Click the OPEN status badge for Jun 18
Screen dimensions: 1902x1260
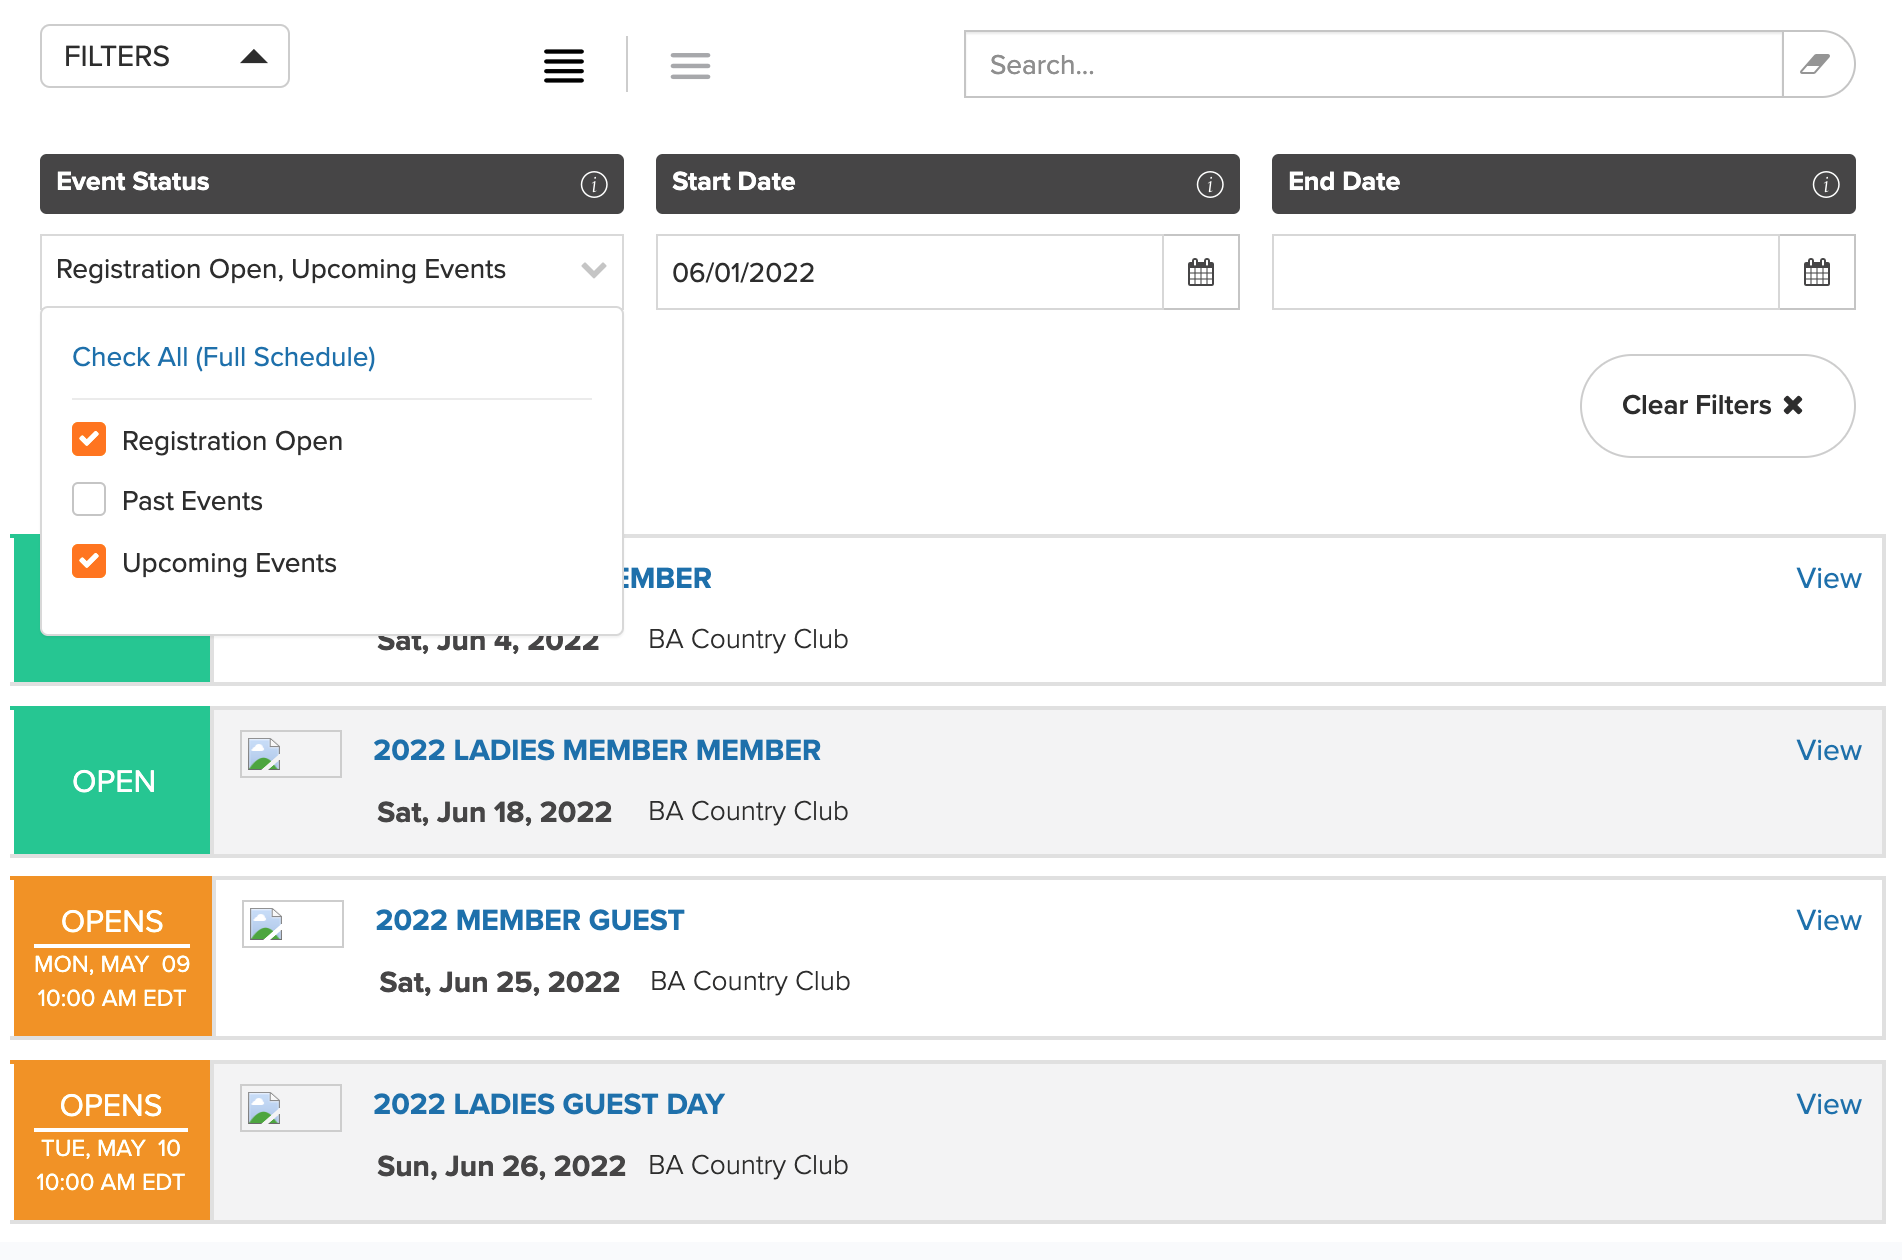112,781
